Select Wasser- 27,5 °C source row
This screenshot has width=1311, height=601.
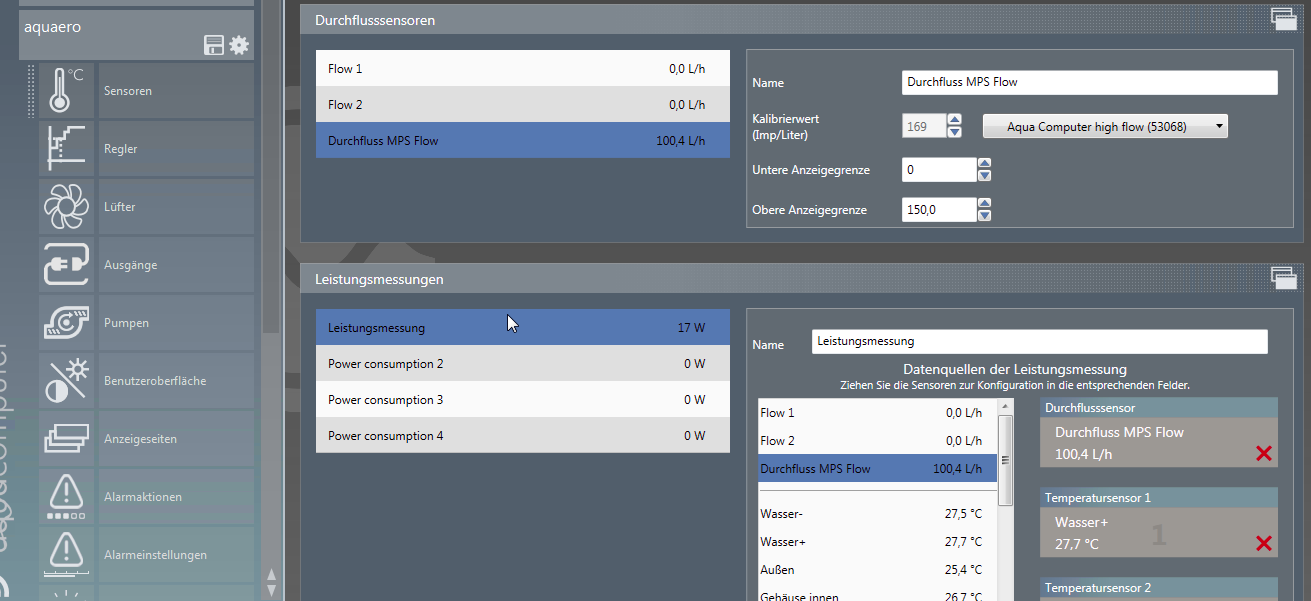877,513
